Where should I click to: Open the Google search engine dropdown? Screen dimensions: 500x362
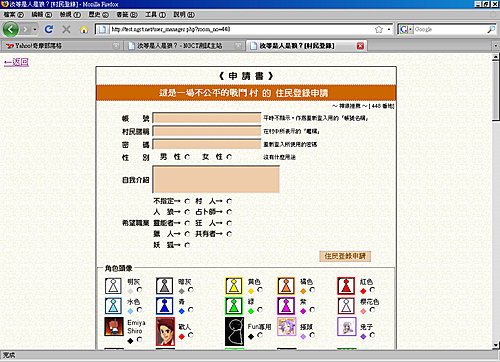411,29
